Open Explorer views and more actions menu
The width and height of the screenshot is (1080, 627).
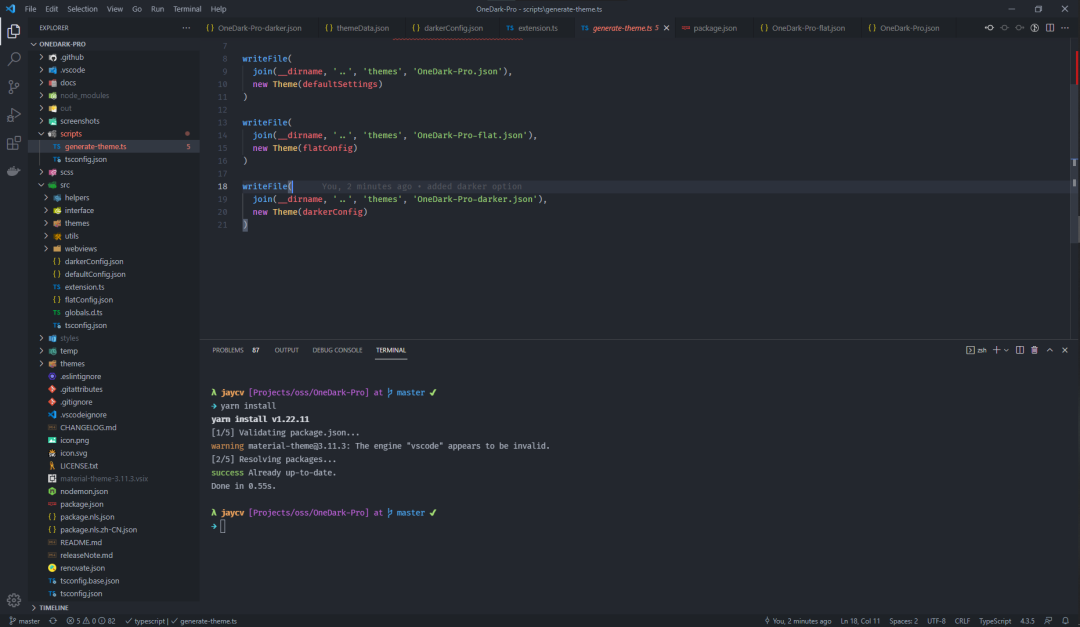coord(186,28)
